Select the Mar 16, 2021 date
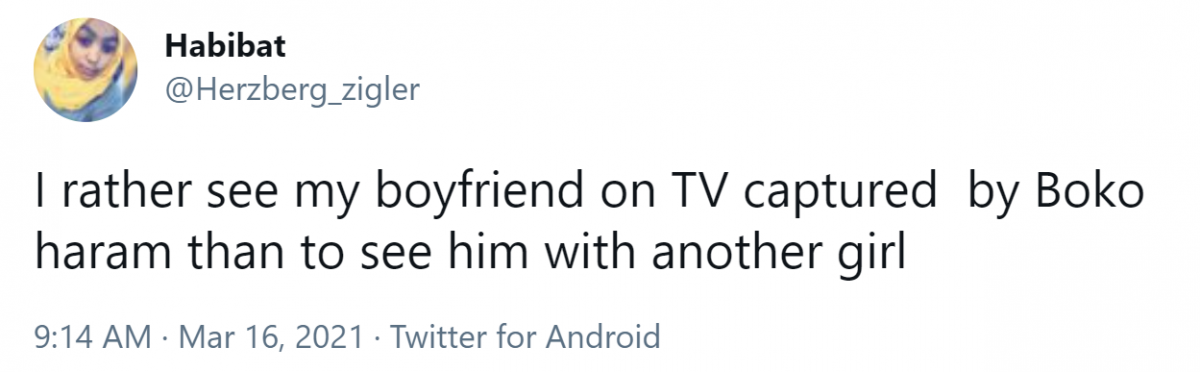The image size is (1200, 372). click(270, 335)
